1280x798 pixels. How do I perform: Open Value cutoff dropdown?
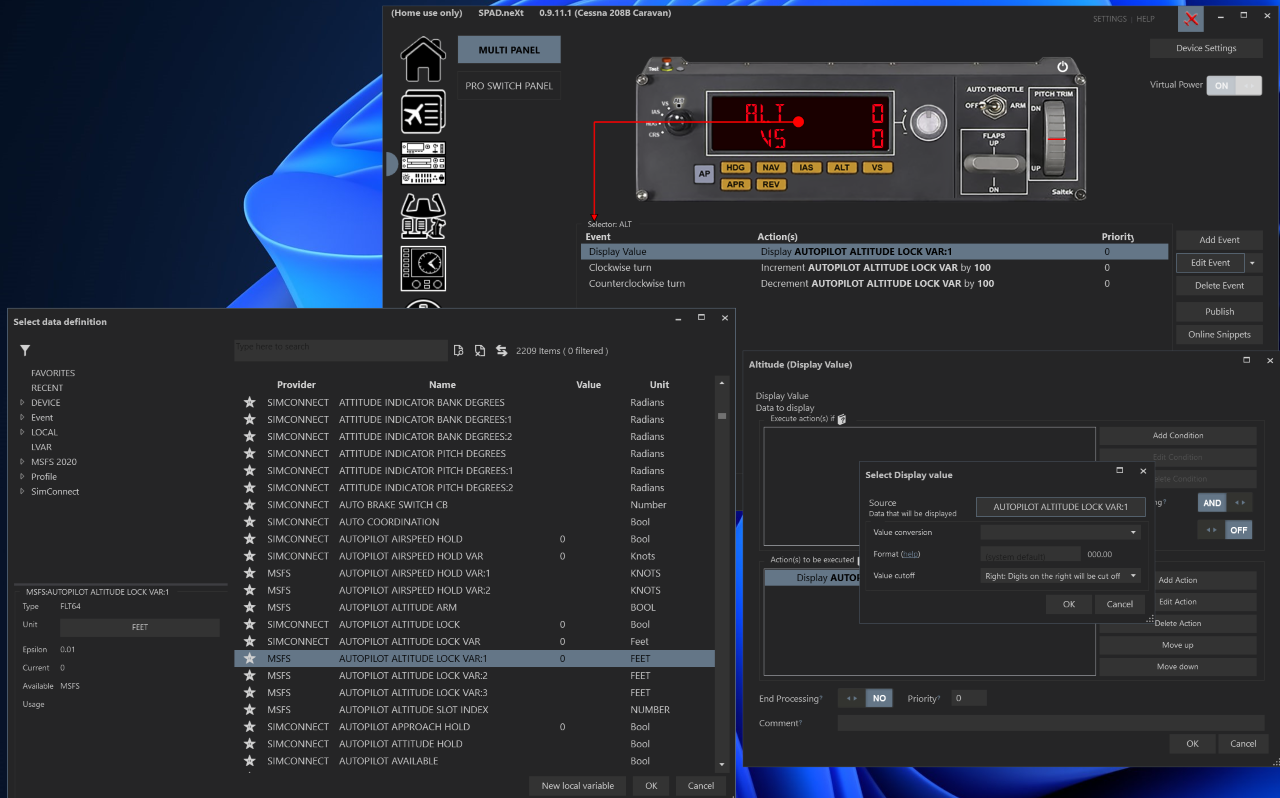[x=1060, y=576]
